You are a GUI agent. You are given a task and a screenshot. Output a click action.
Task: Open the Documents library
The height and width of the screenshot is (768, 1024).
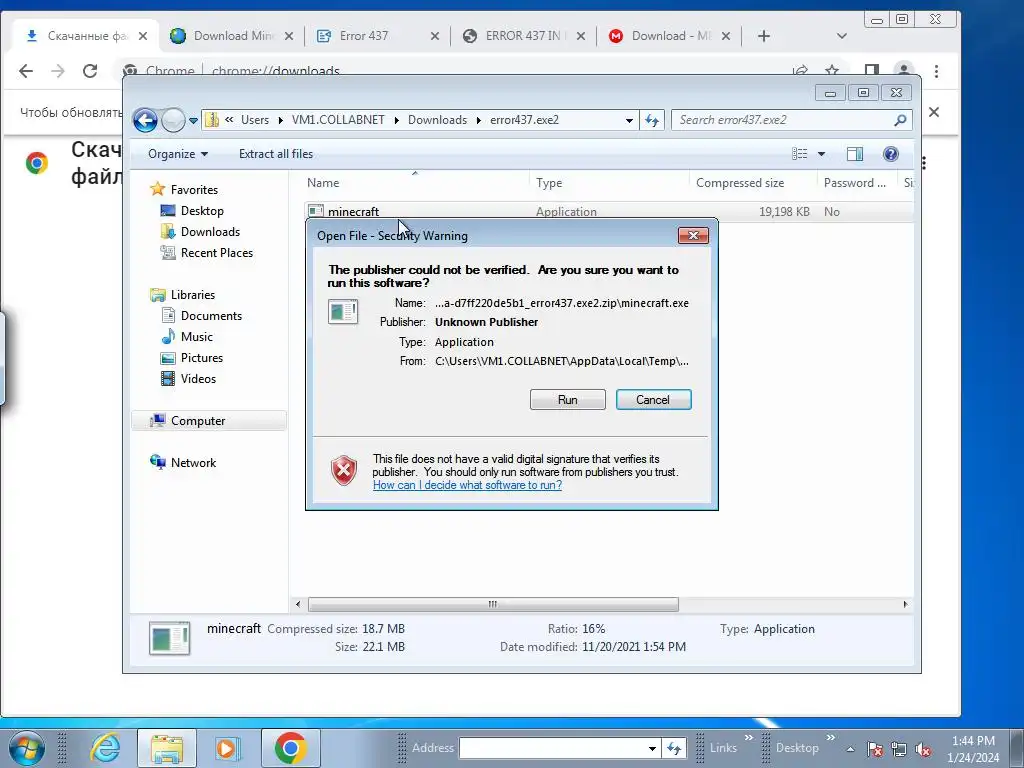[x=211, y=316]
